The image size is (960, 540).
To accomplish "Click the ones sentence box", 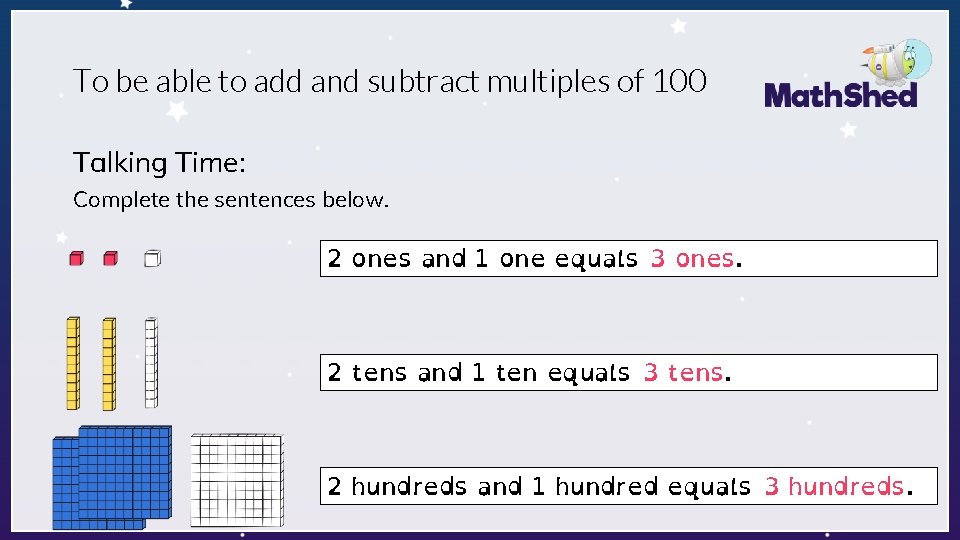I will tap(628, 258).
